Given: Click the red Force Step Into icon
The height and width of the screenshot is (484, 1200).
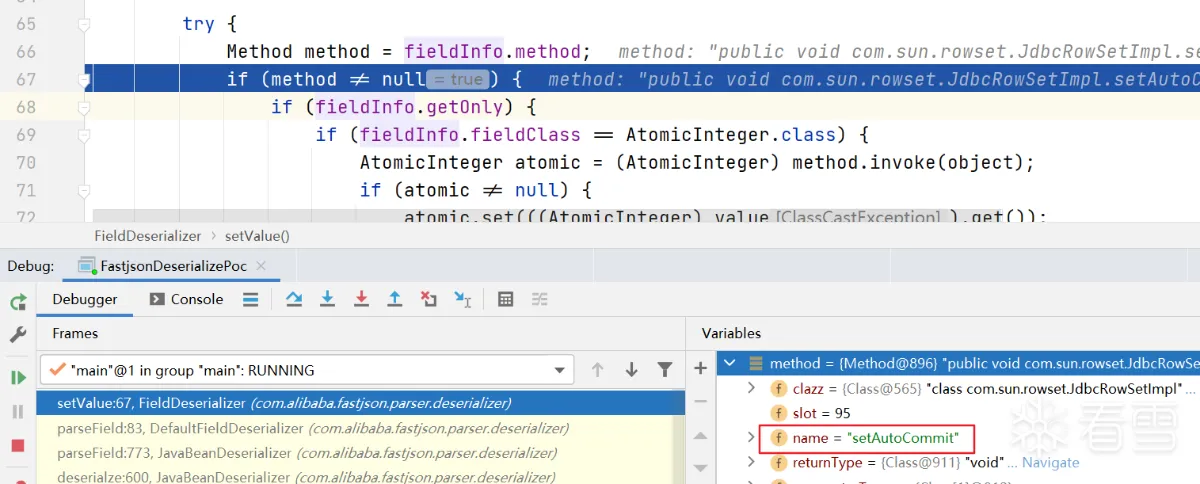Looking at the screenshot, I should [x=361, y=299].
